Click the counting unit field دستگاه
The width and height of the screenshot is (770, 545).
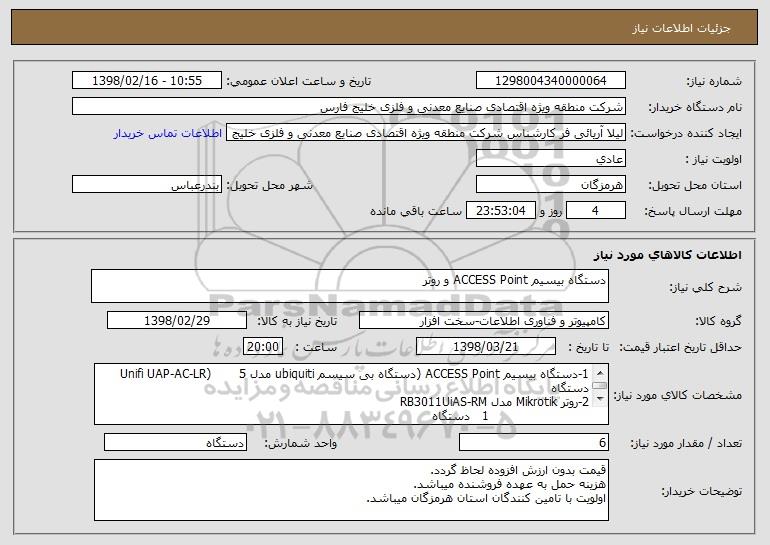tap(175, 442)
